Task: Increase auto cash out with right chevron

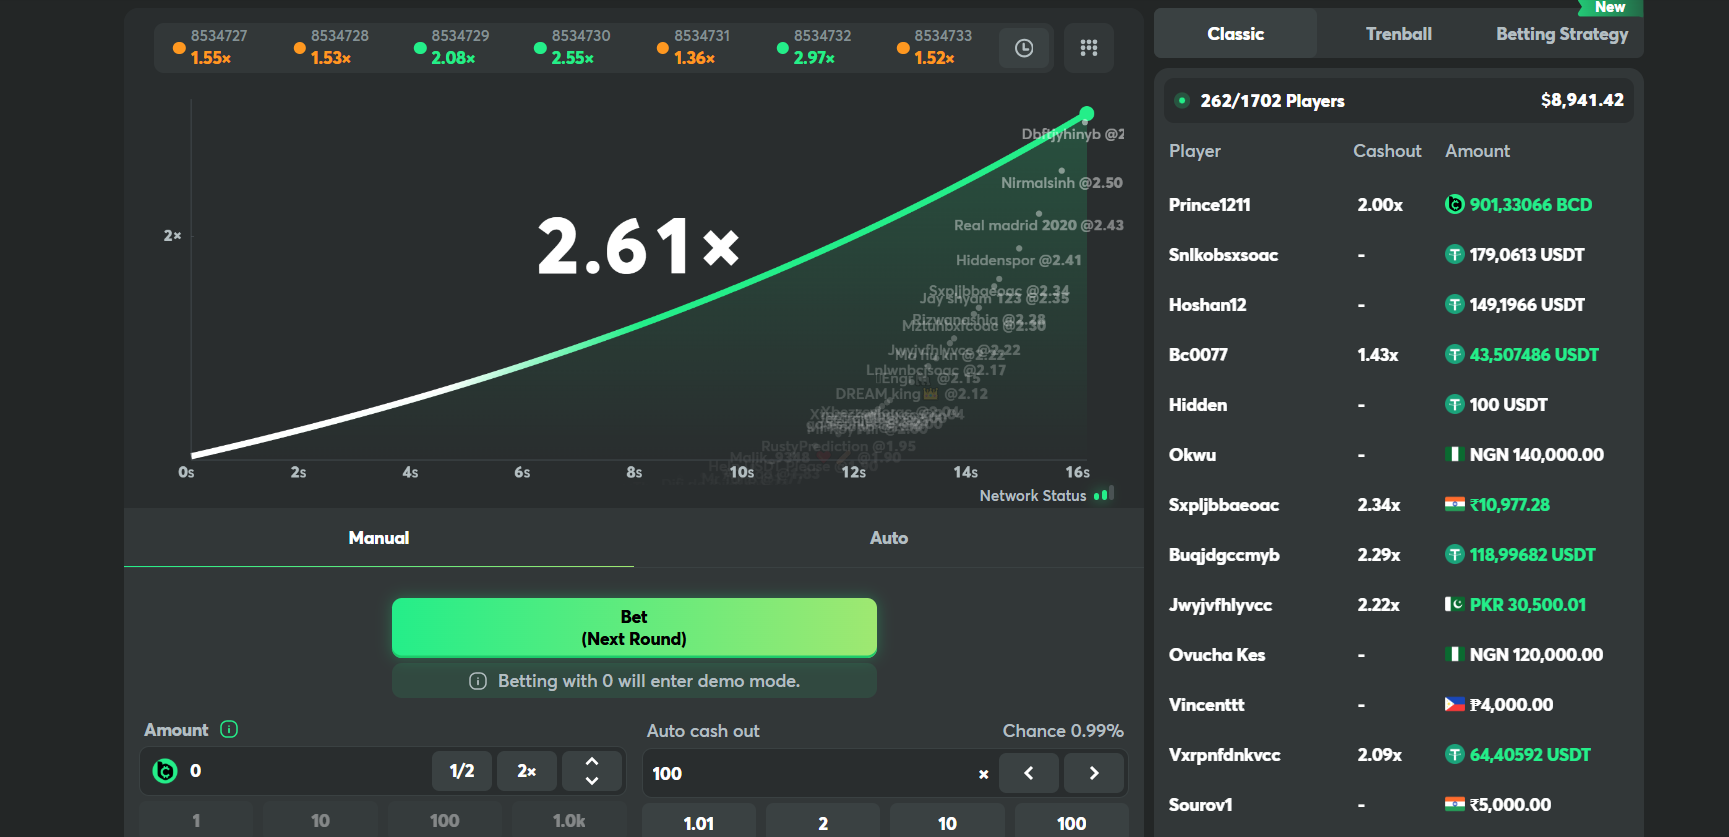Action: (x=1093, y=773)
